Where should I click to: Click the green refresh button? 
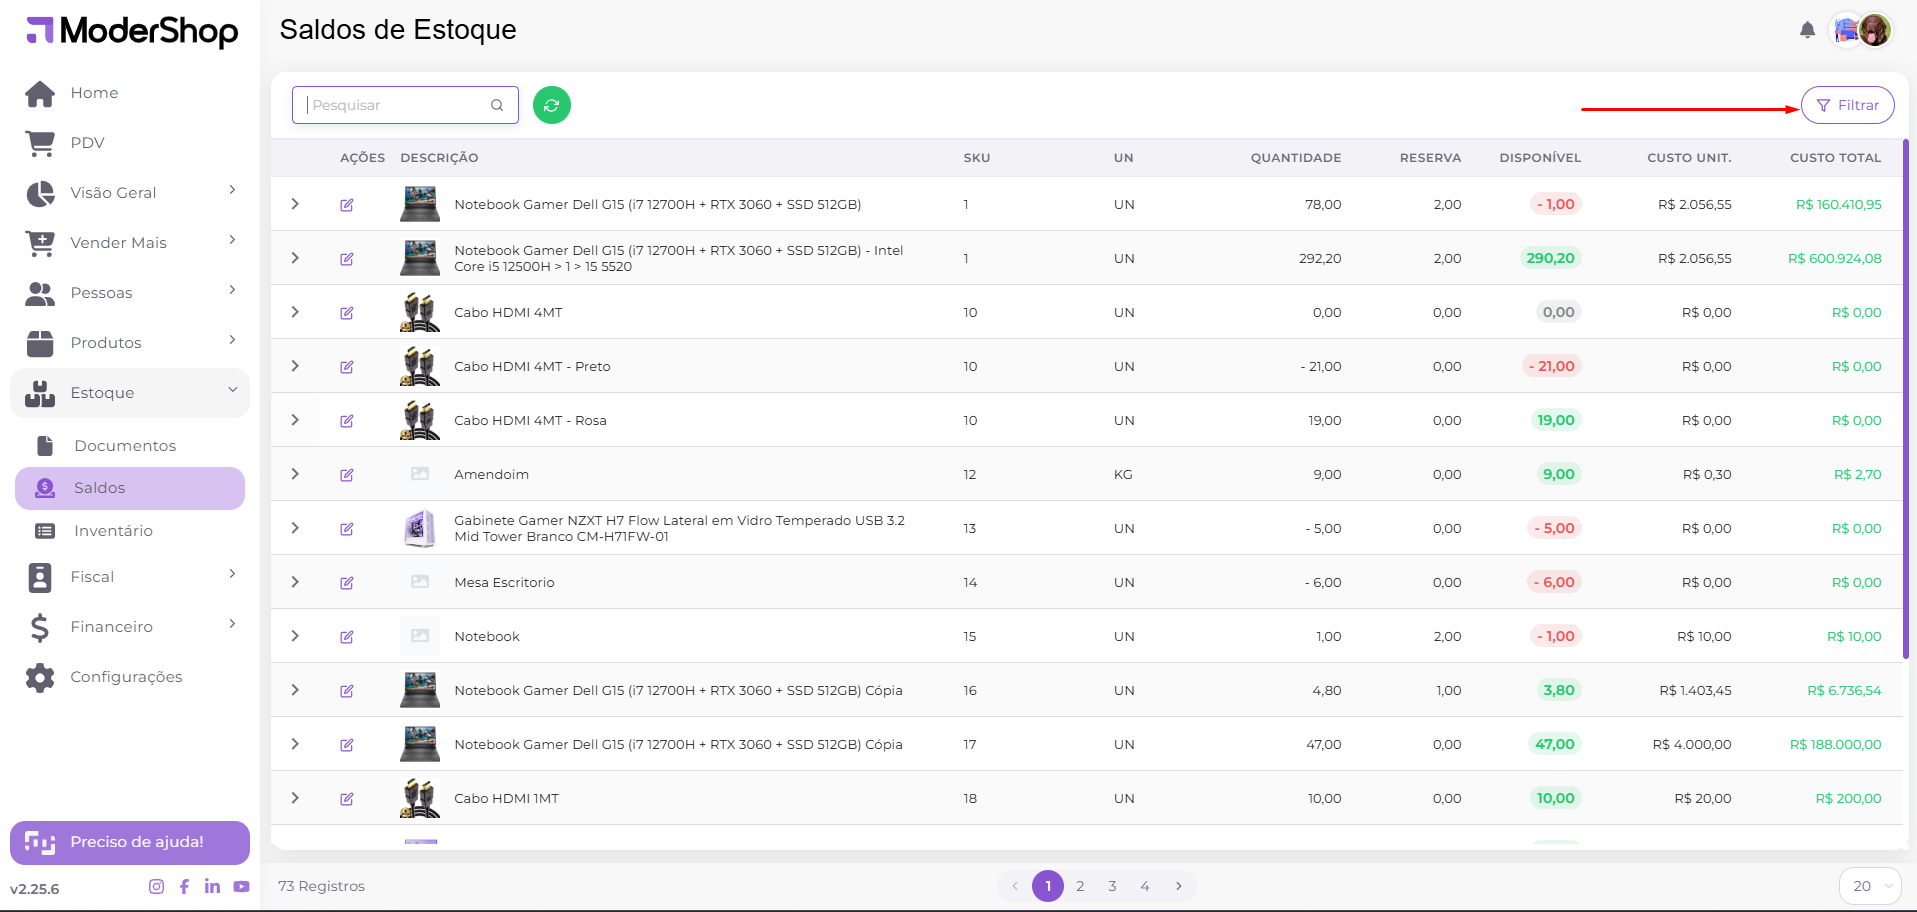point(551,105)
